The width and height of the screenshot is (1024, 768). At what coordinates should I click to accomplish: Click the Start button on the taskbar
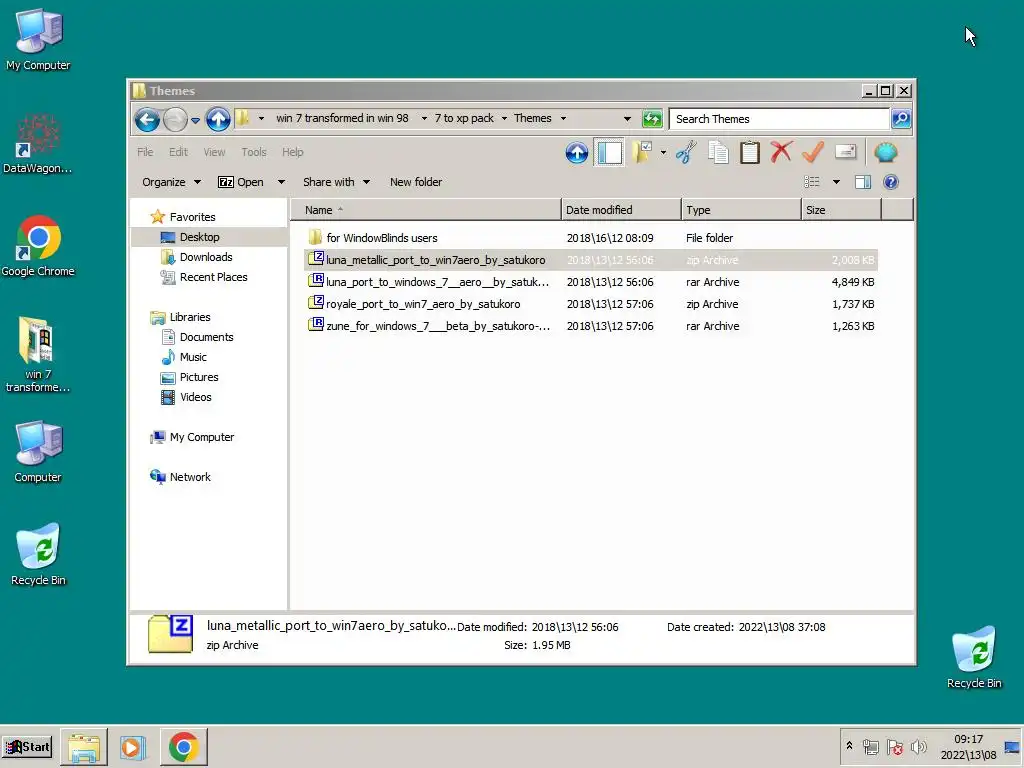tap(27, 747)
